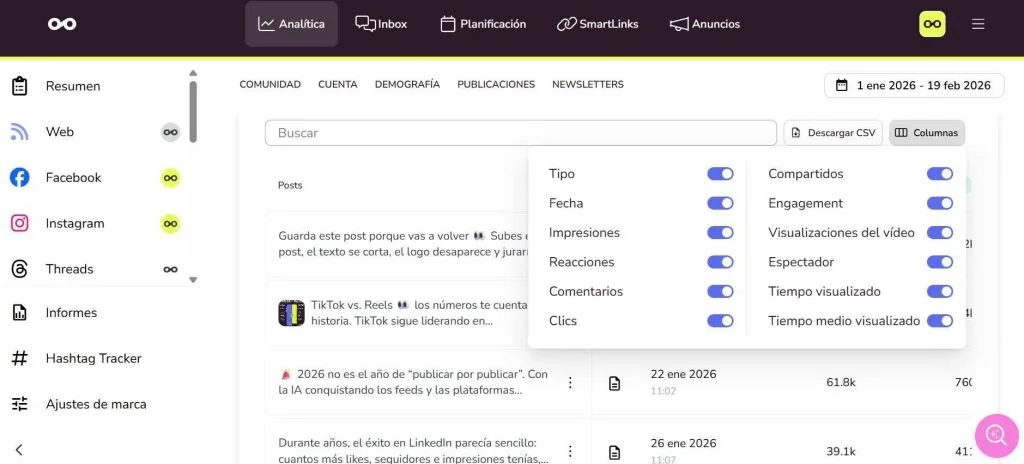Switch to the NEWSLETTERS tab

pos(588,84)
